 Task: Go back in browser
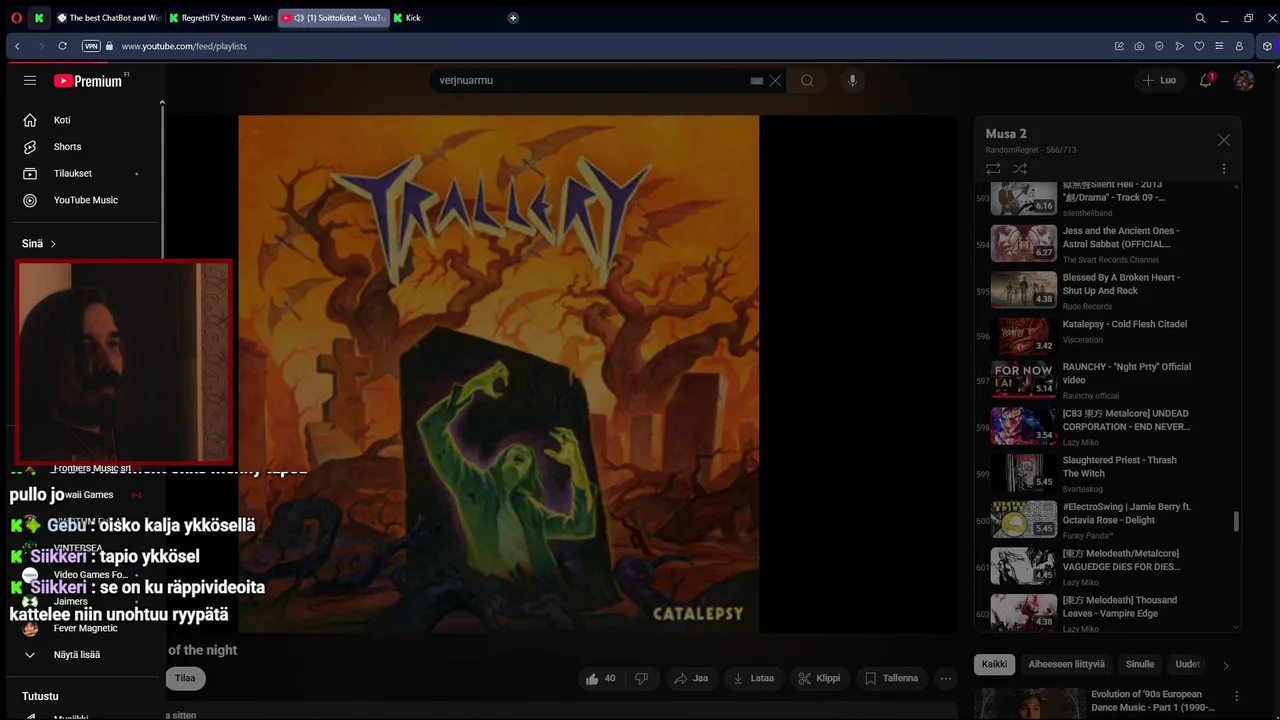click(17, 46)
